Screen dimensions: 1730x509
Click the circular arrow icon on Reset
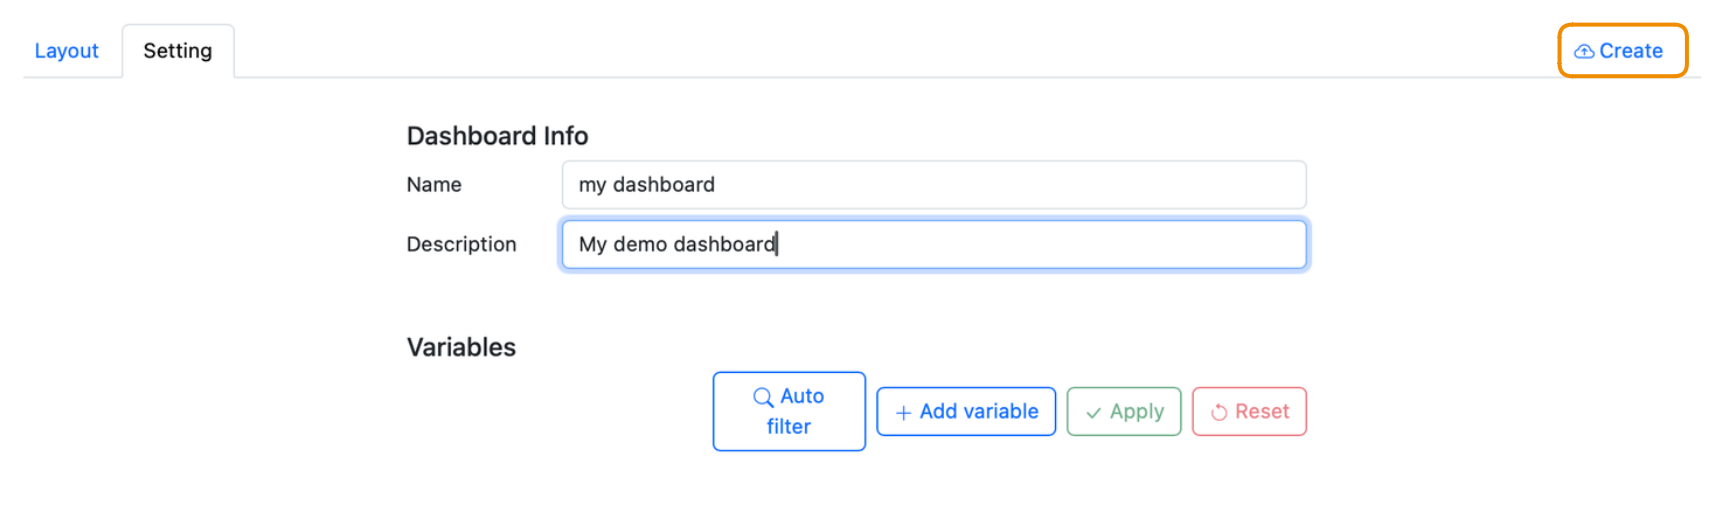(x=1219, y=412)
